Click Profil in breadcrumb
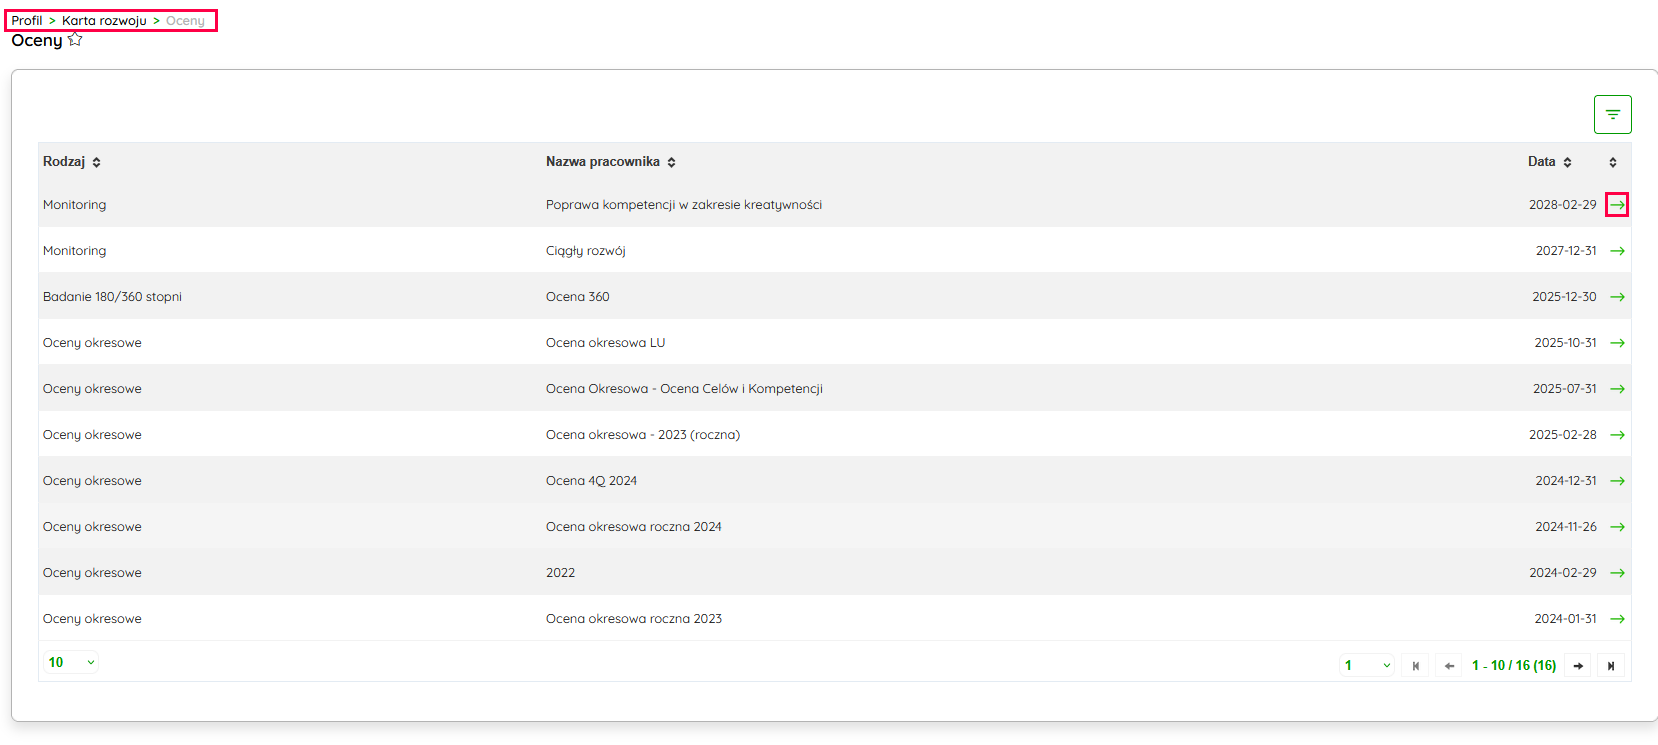 27,21
